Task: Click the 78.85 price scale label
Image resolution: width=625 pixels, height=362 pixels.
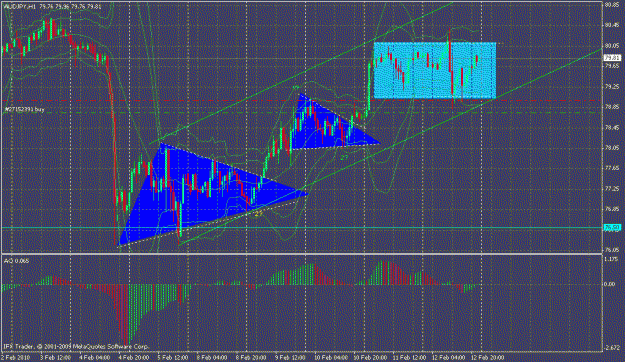Action: [611, 107]
